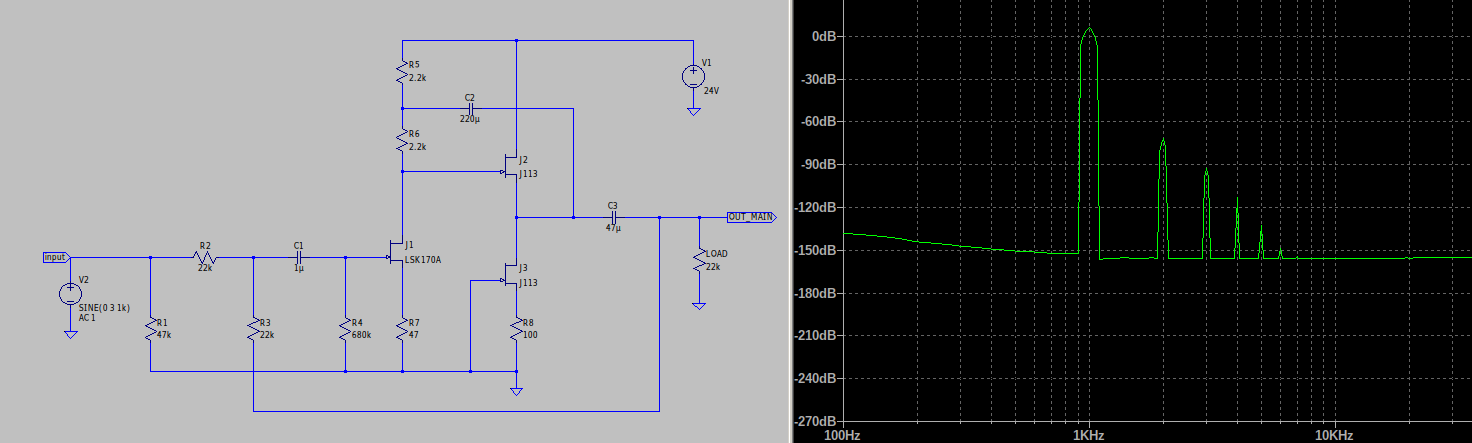This screenshot has width=1472, height=443.
Task: Select capacitor C3 symbol
Action: coord(613,217)
